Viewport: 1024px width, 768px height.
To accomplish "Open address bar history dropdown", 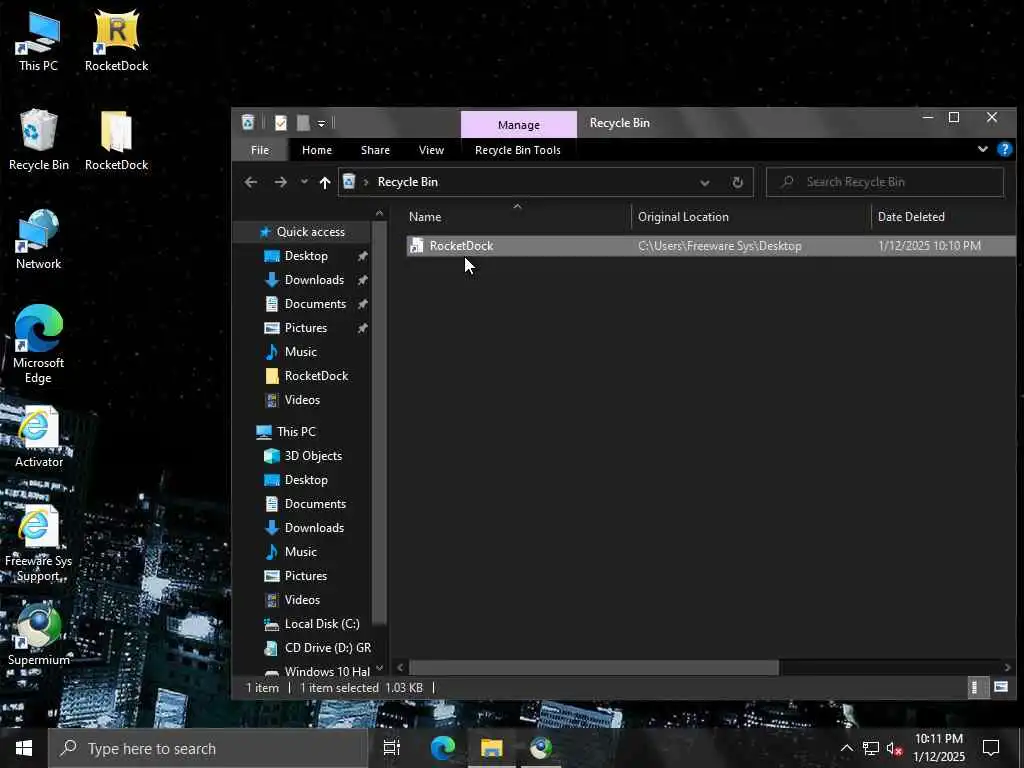I will click(x=705, y=183).
